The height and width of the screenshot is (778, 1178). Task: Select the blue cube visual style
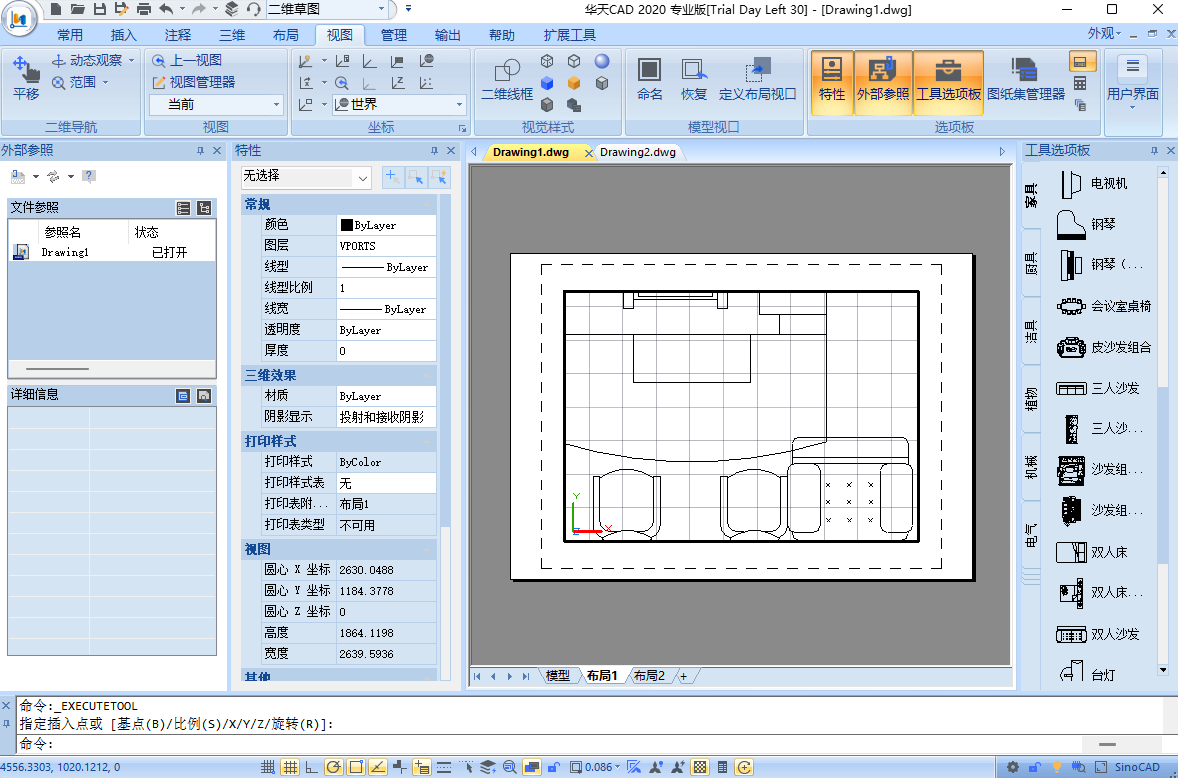pyautogui.click(x=548, y=83)
